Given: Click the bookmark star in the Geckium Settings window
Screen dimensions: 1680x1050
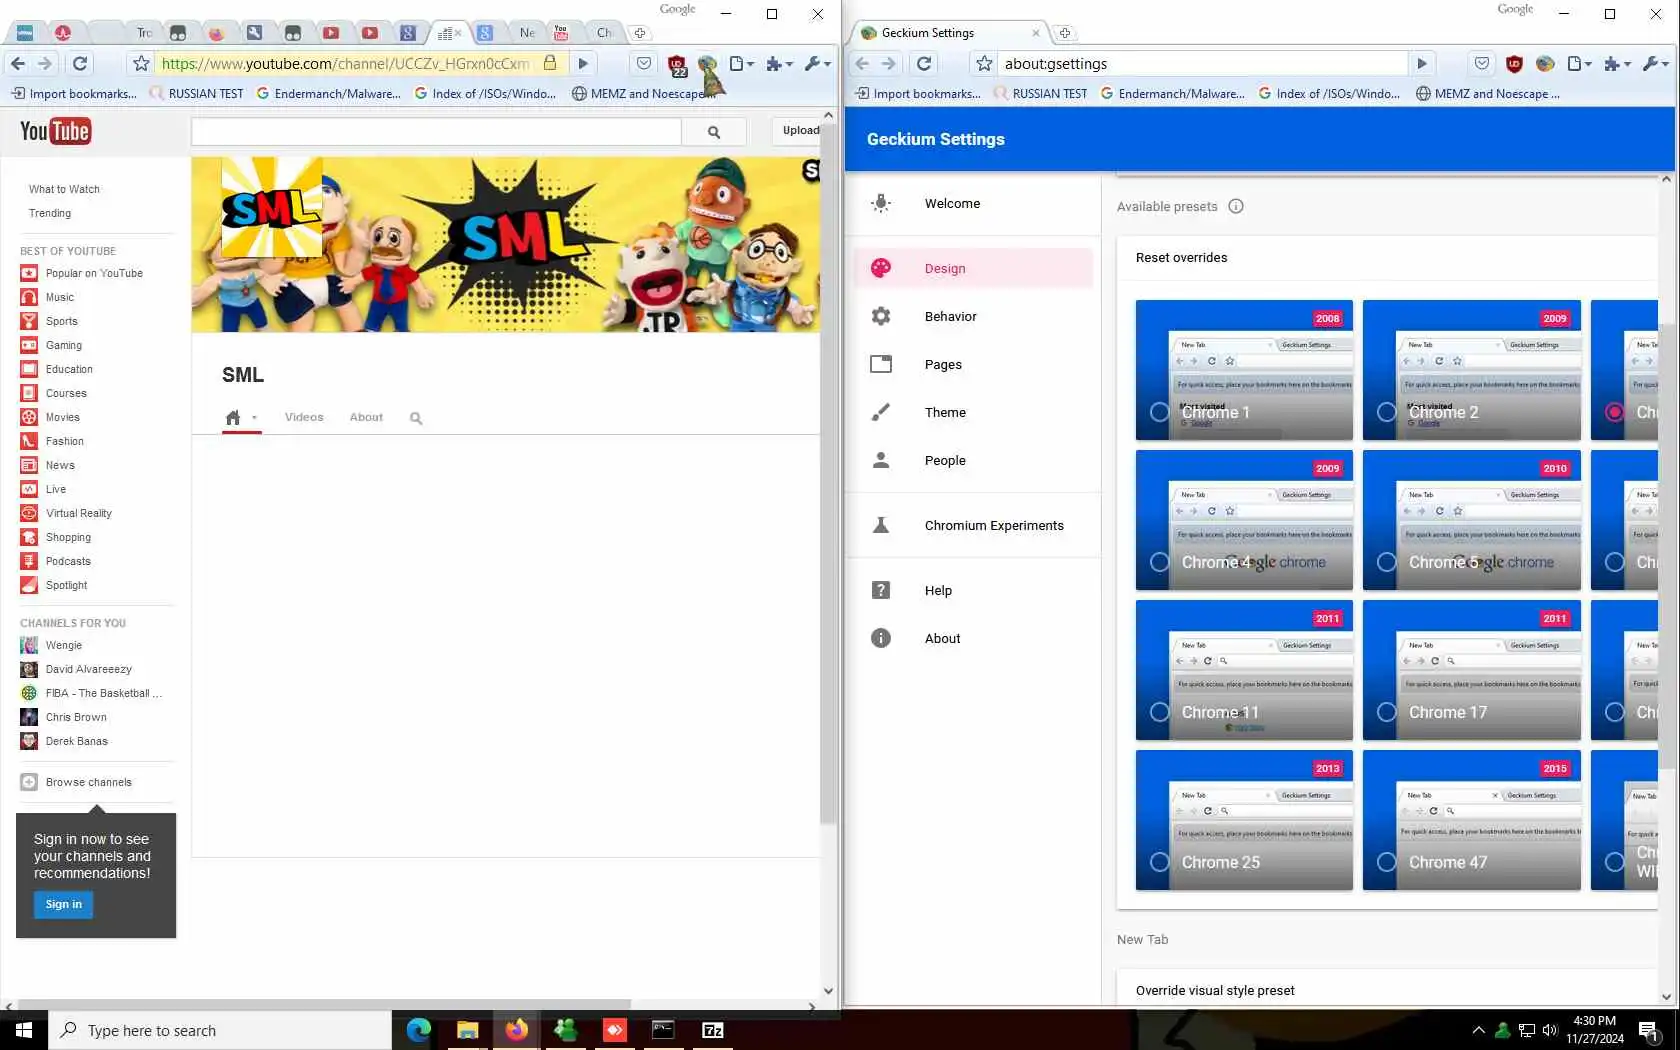Looking at the screenshot, I should click(985, 63).
